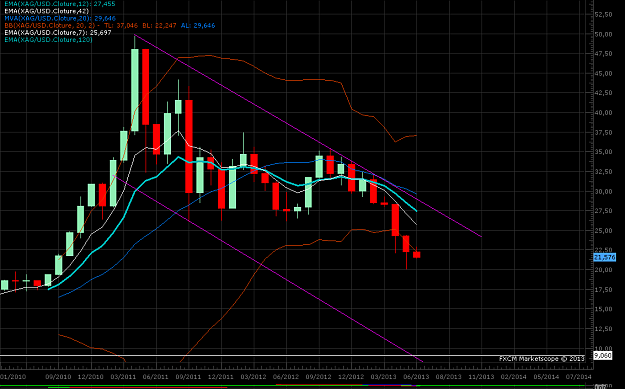
Task: Click the 02/2014 date axis label
Action: click(513, 377)
